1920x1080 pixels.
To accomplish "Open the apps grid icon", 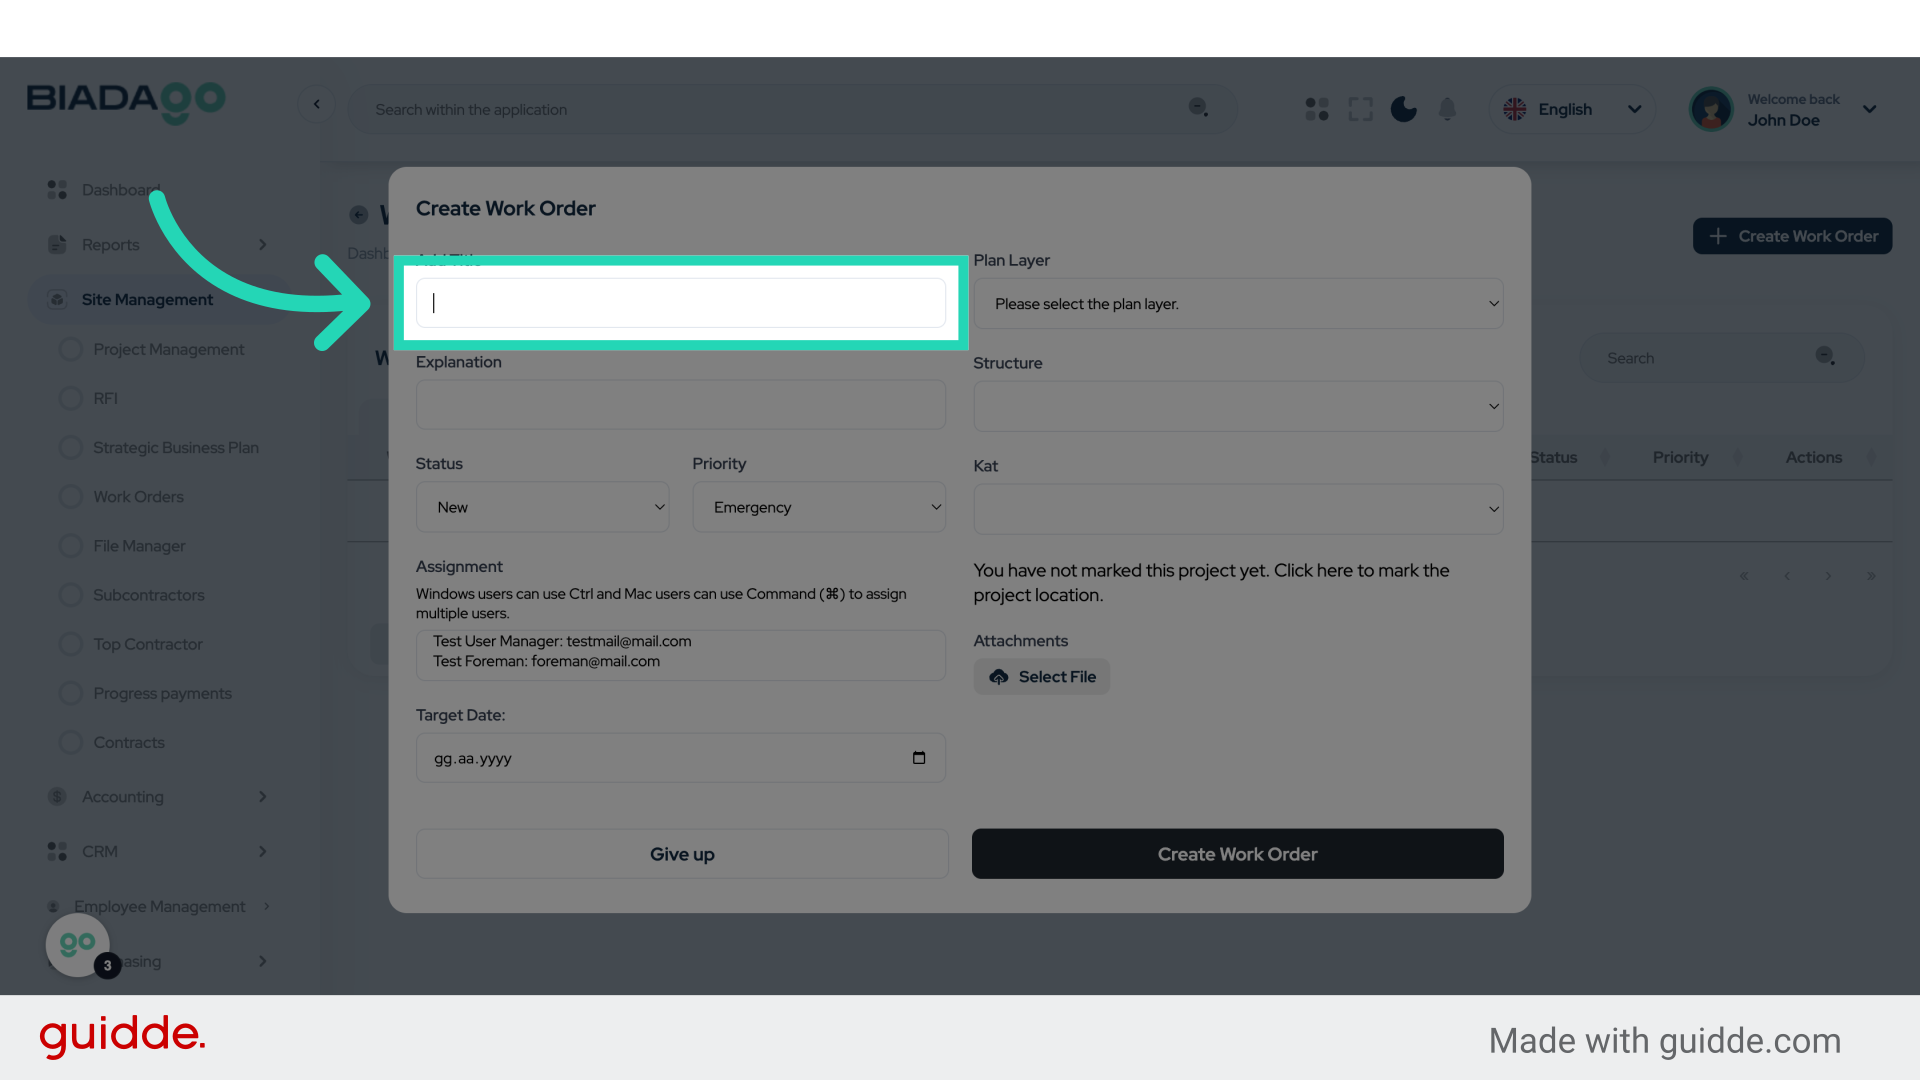I will click(x=1317, y=109).
